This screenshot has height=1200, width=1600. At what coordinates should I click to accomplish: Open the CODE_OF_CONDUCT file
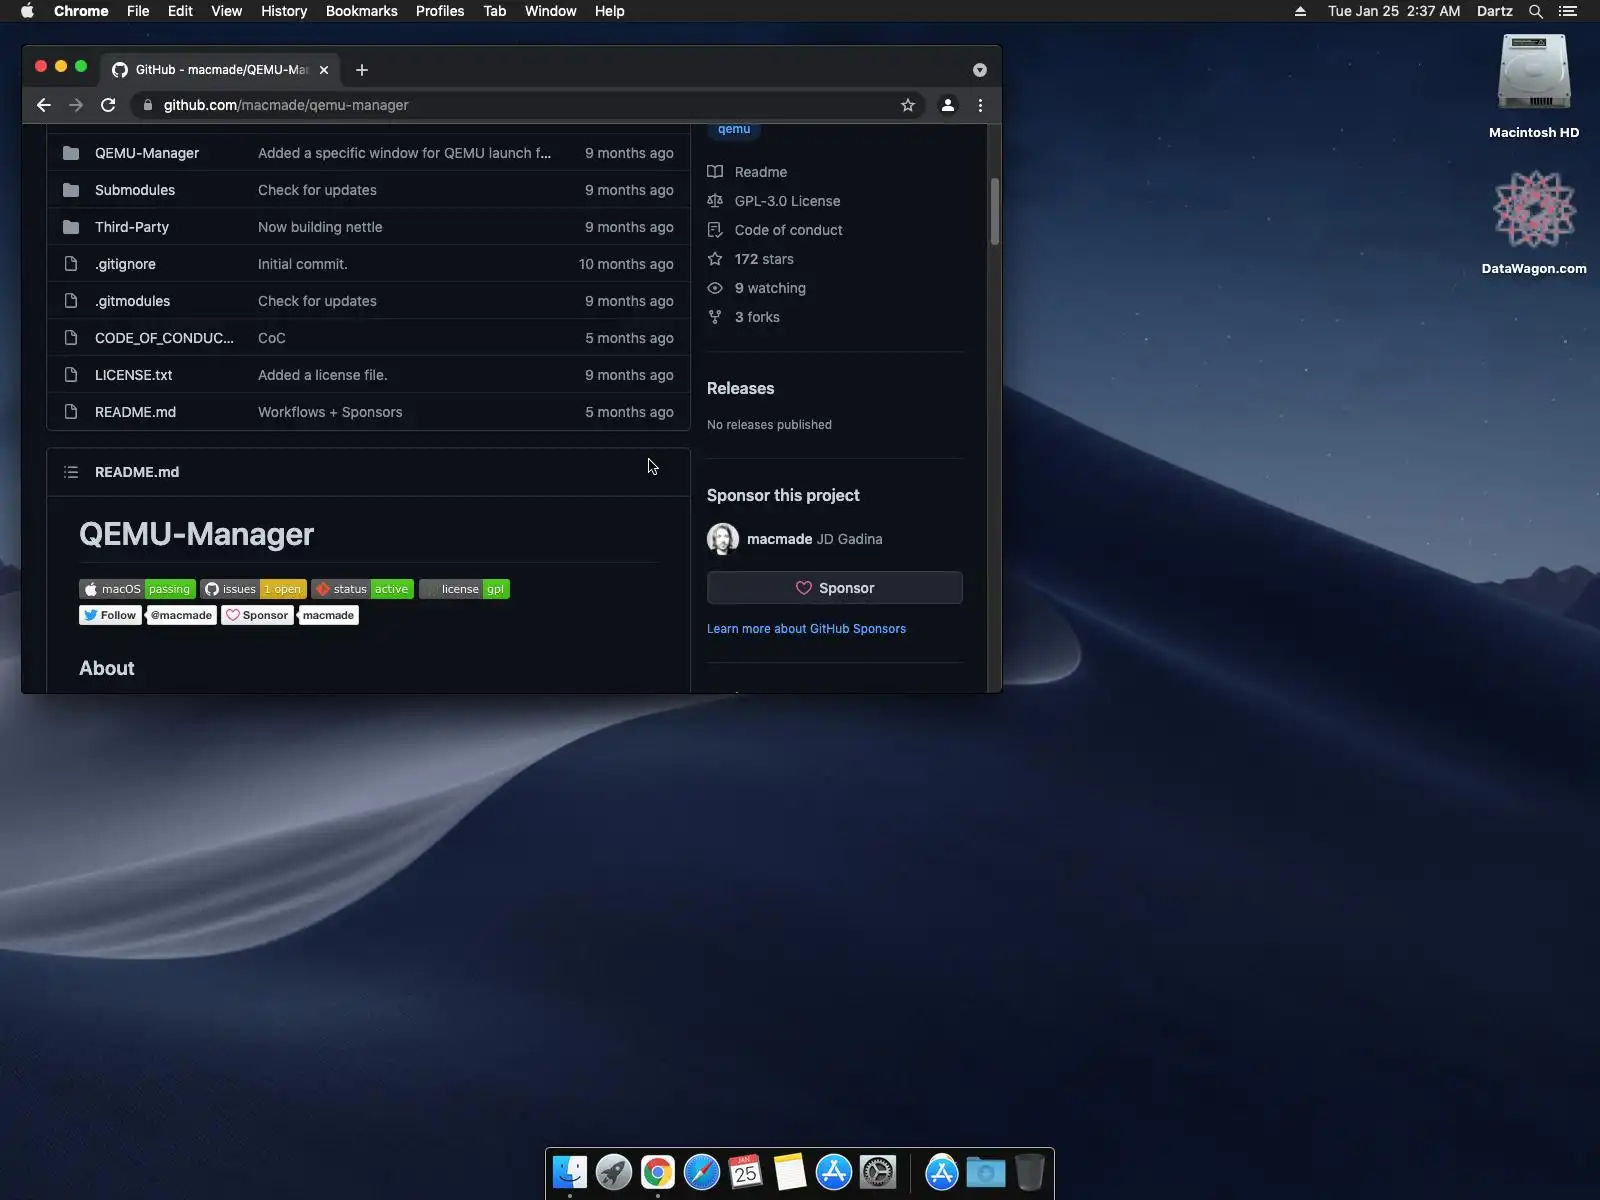click(164, 338)
